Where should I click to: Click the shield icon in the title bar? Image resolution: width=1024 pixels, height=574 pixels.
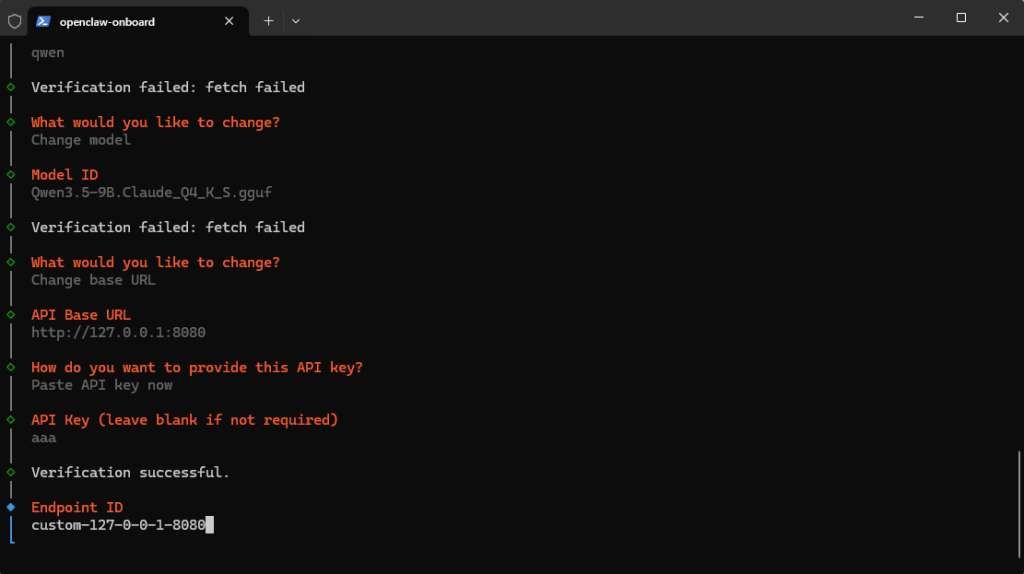pyautogui.click(x=14, y=21)
